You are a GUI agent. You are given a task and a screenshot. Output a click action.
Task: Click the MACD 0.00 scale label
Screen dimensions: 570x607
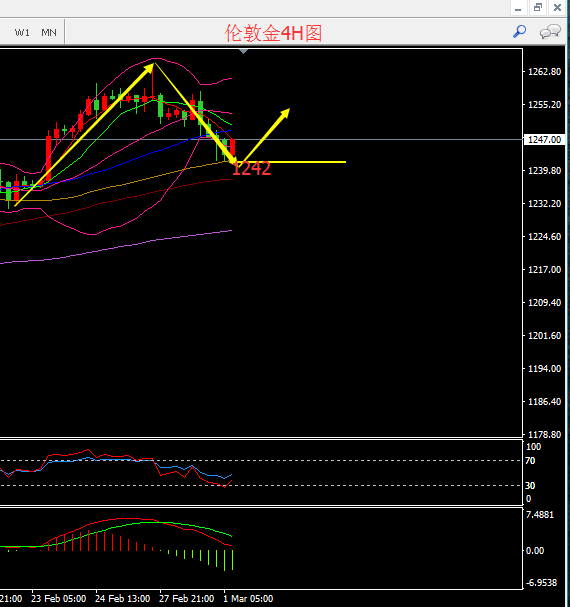(535, 550)
